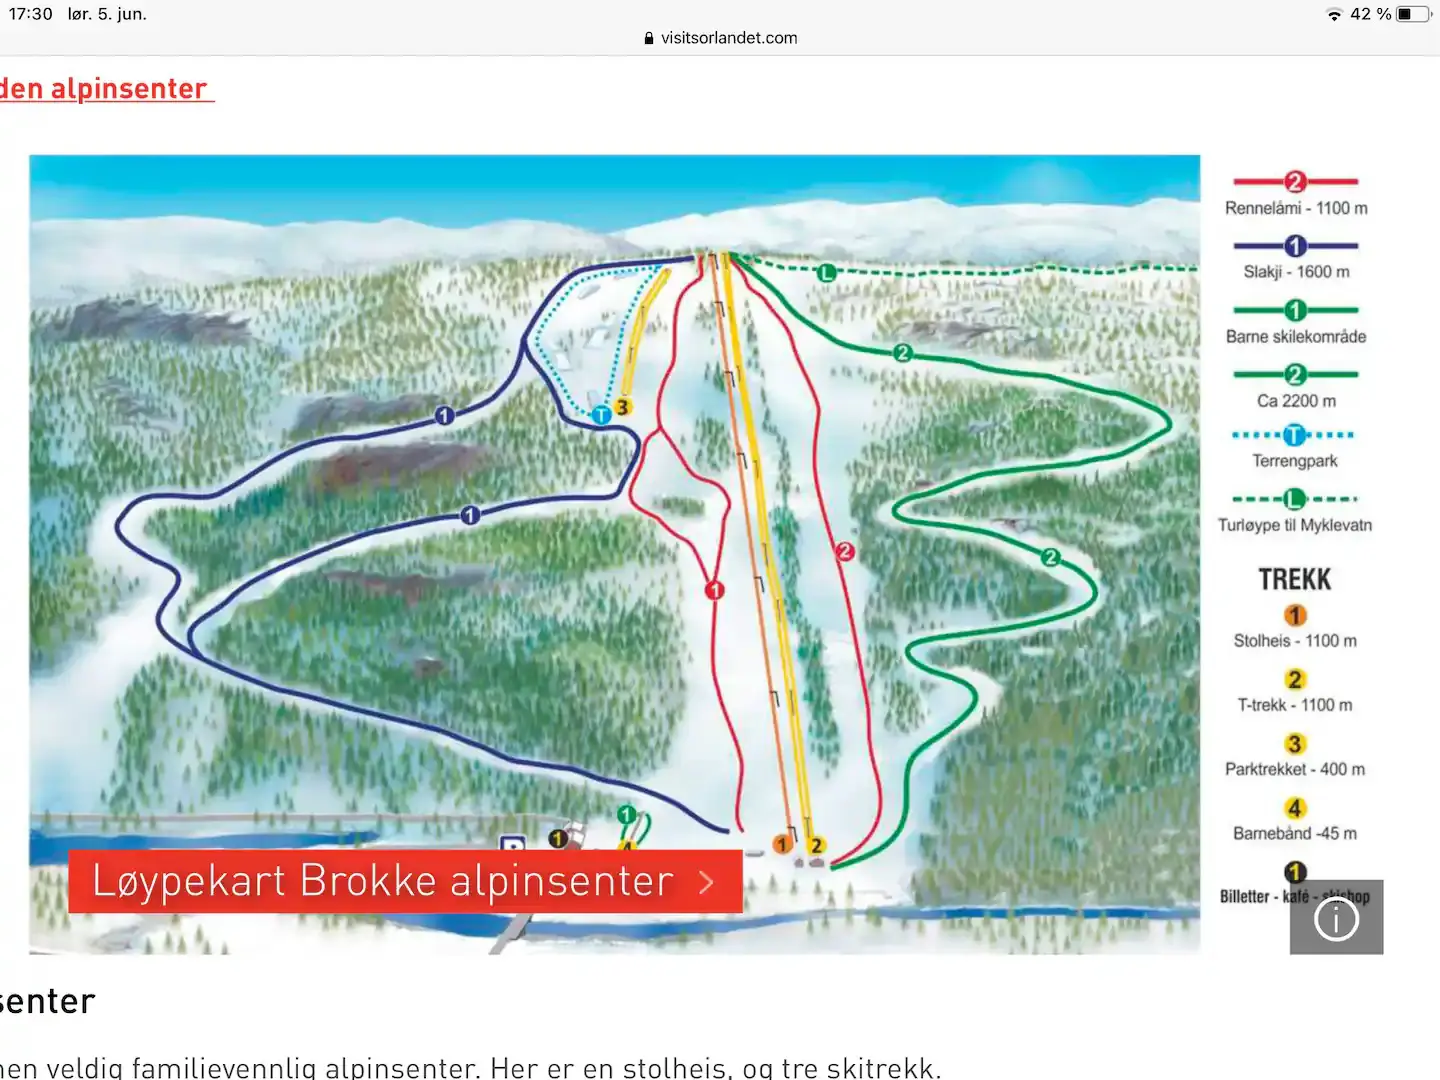Tap the visitsorlandet.com address bar

[x=720, y=38]
